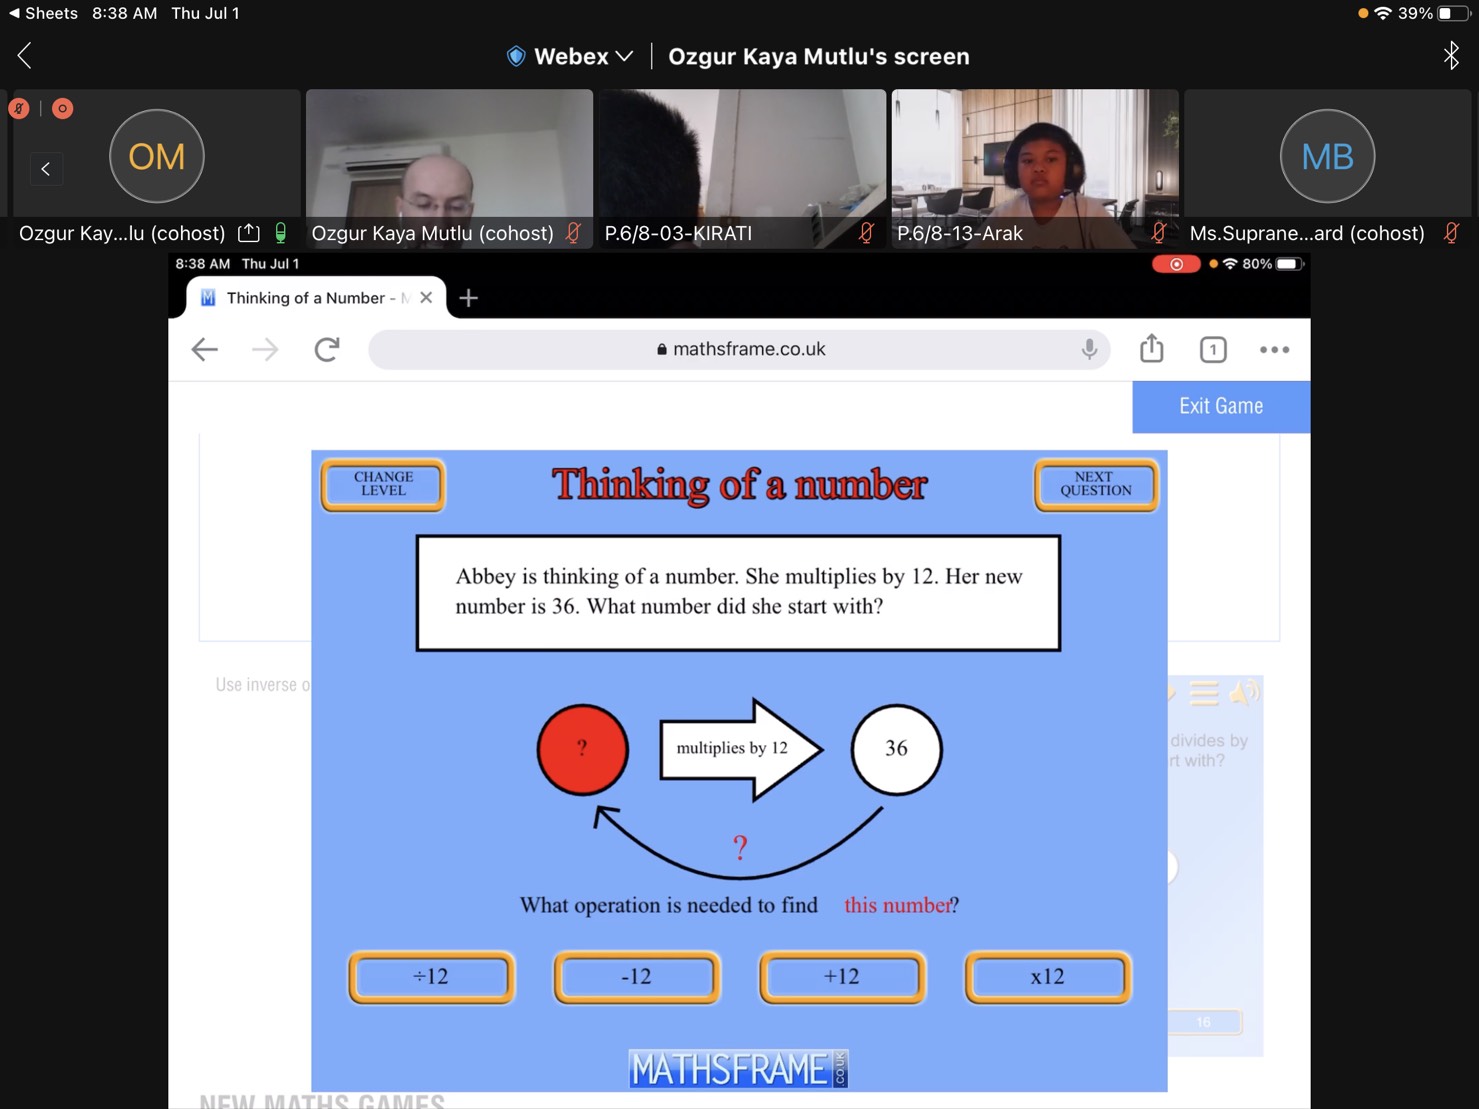Open P.6/8-13-Arak video tile
The height and width of the screenshot is (1109, 1479).
1035,167
